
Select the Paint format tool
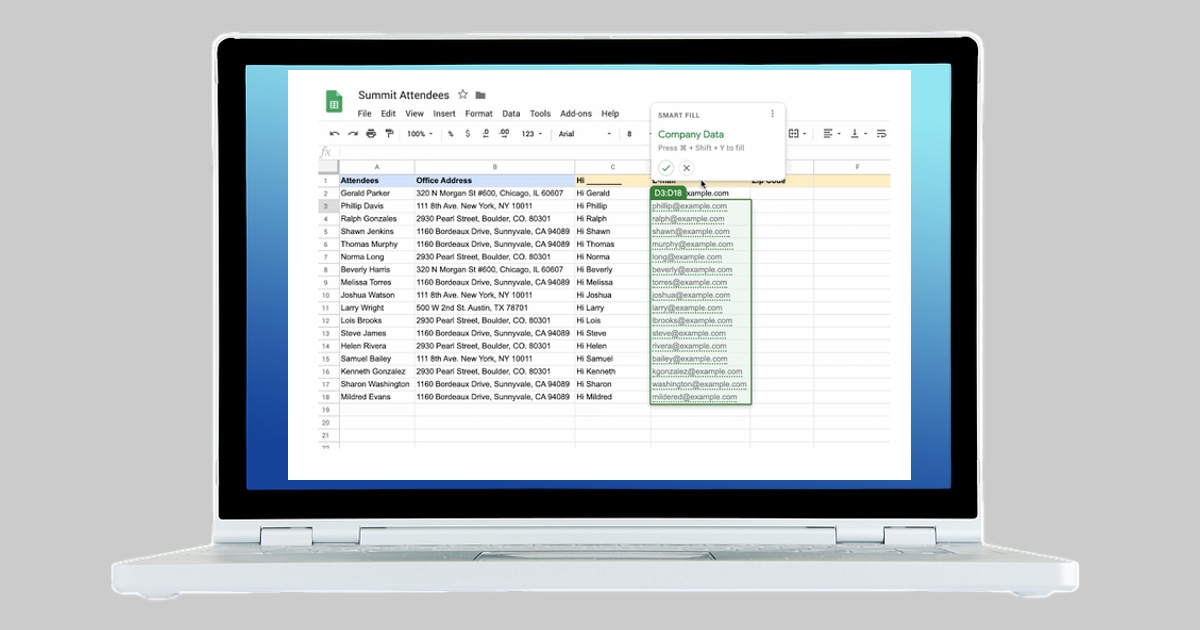pyautogui.click(x=389, y=133)
